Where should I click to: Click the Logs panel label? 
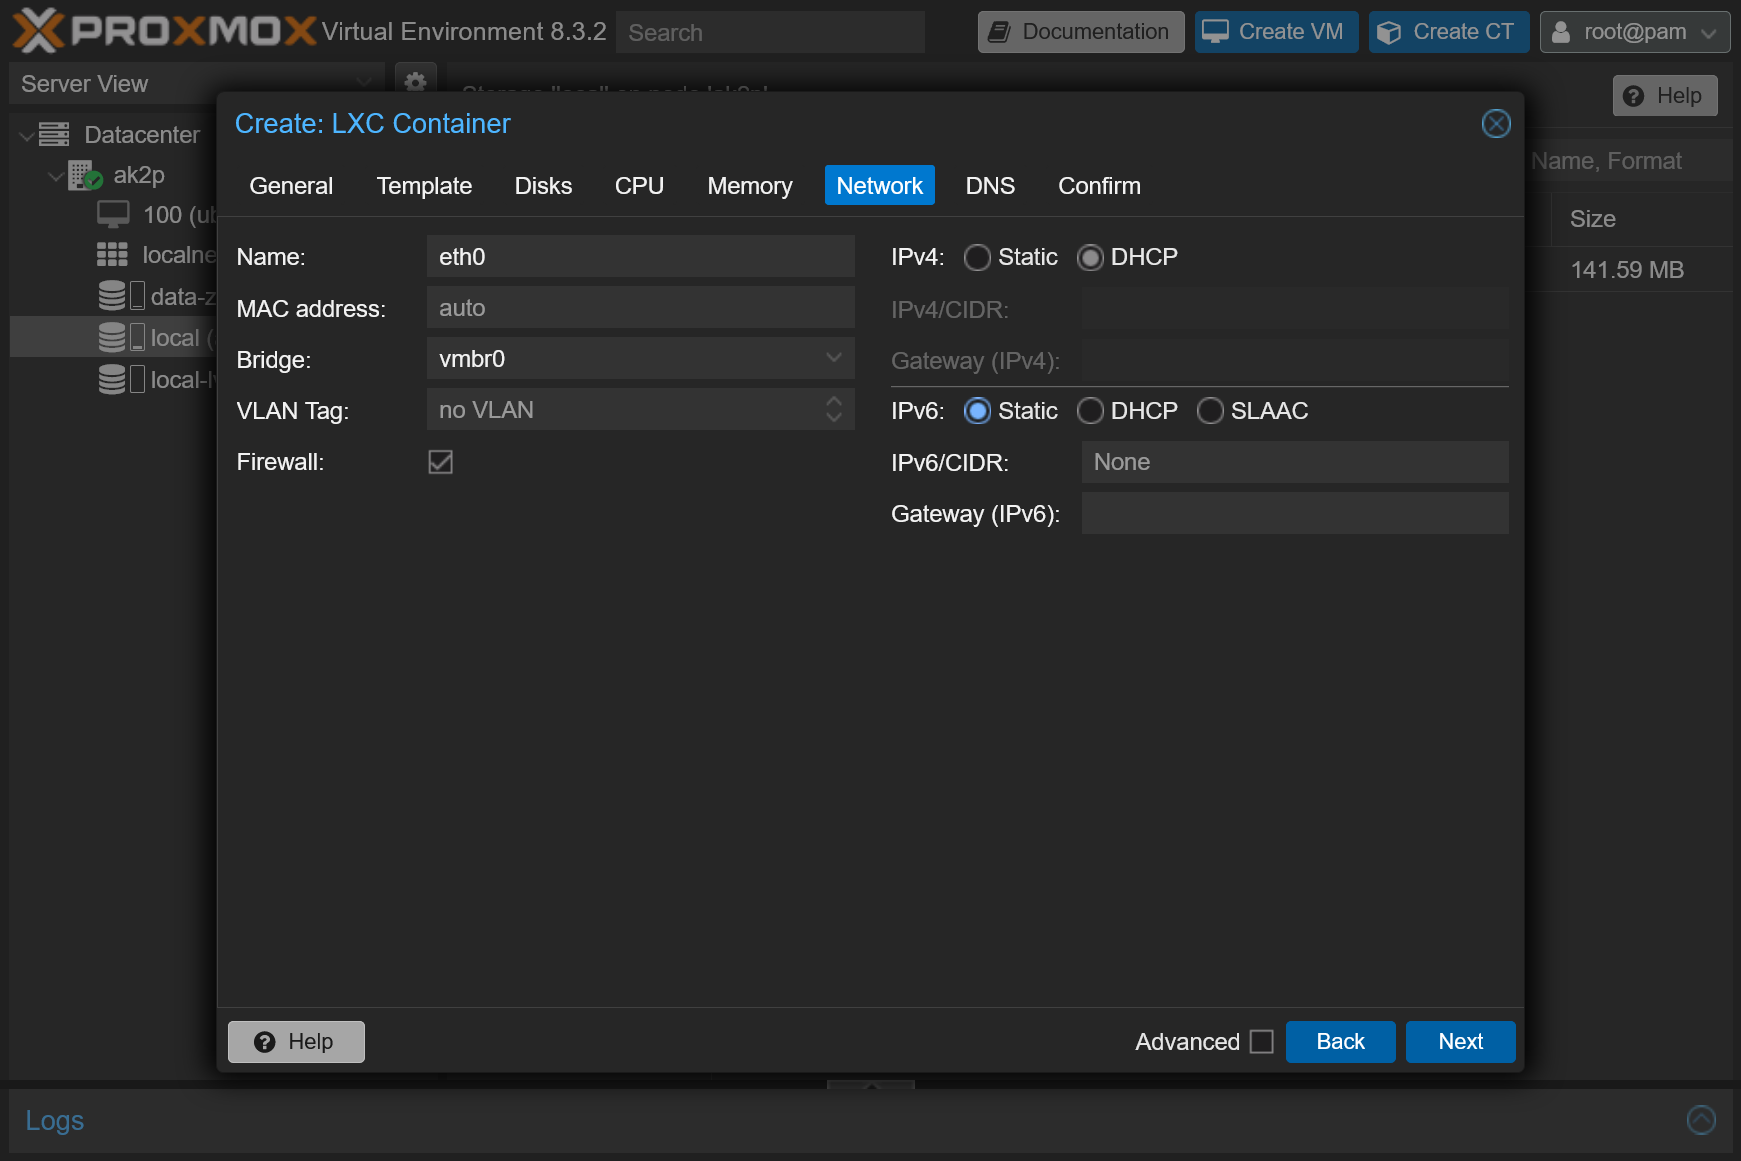(55, 1120)
